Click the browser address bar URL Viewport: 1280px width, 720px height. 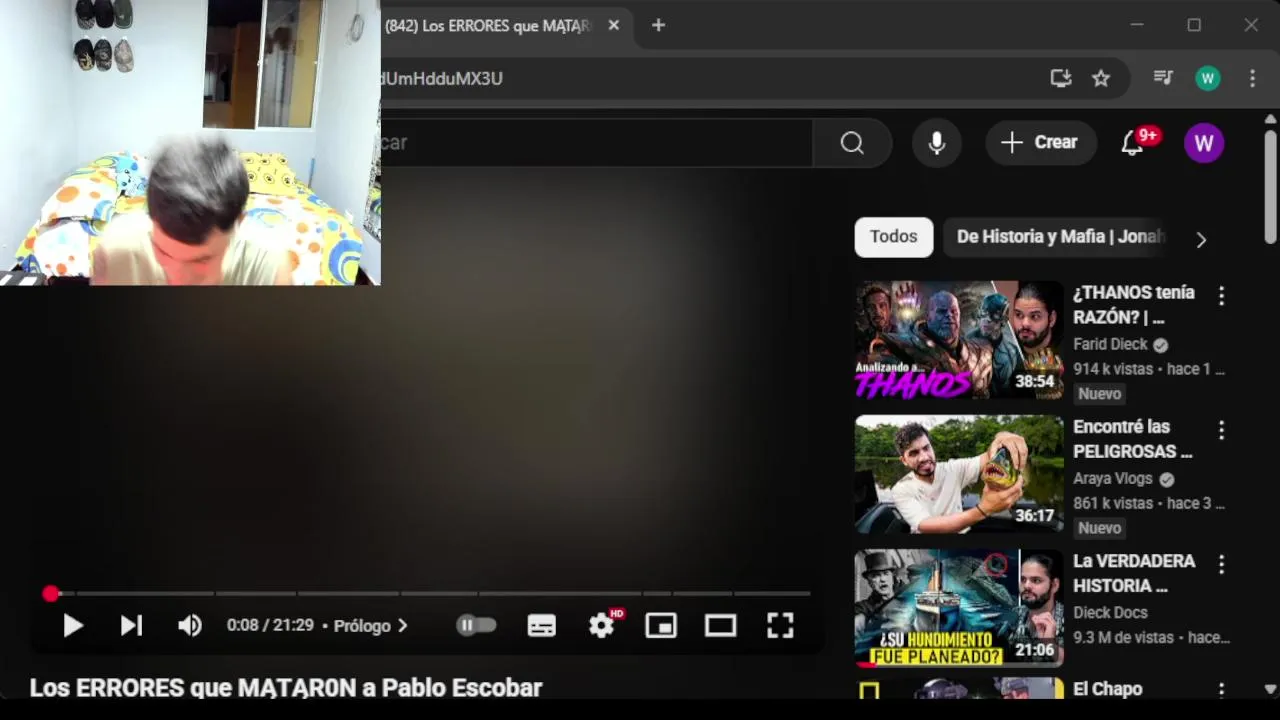(700, 78)
